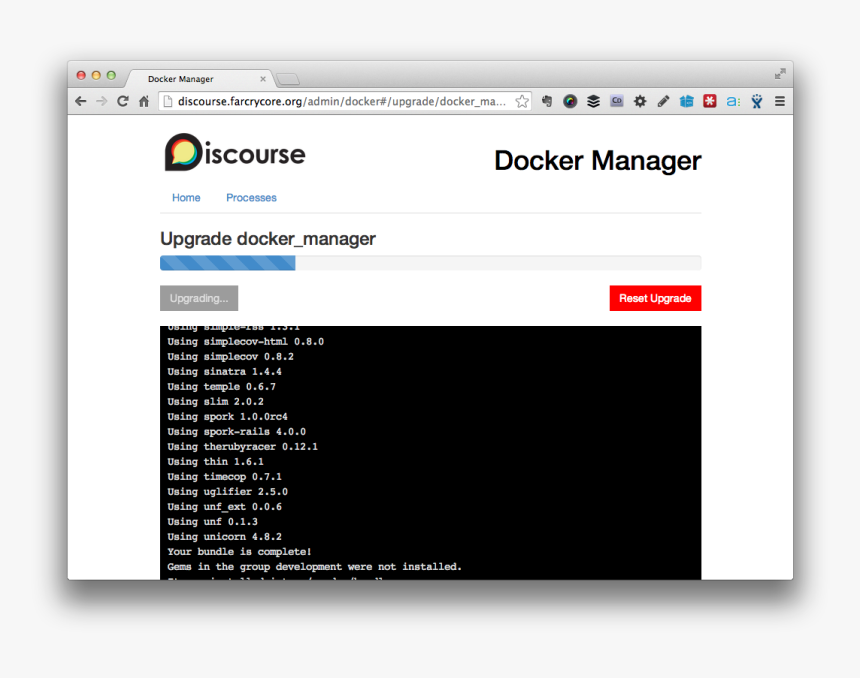Click log line 'Your bundle is complete!'

click(x=239, y=552)
